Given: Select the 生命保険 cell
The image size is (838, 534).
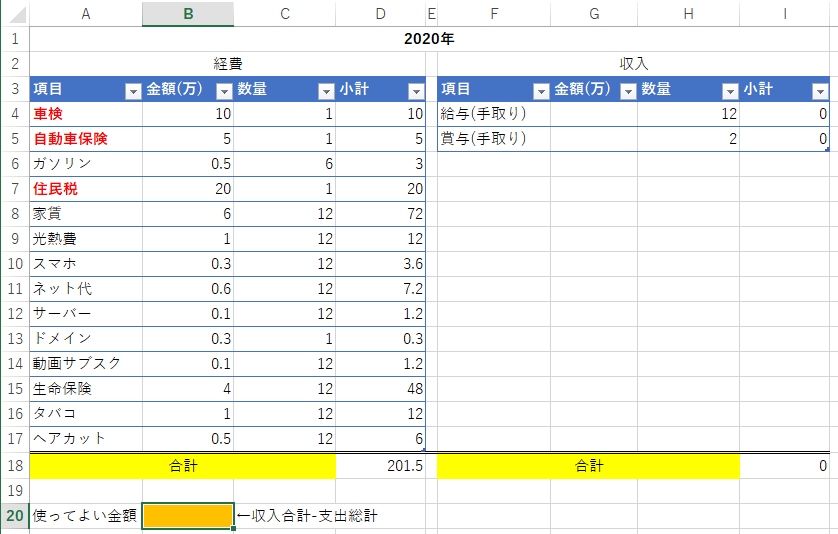Looking at the screenshot, I should (86, 389).
